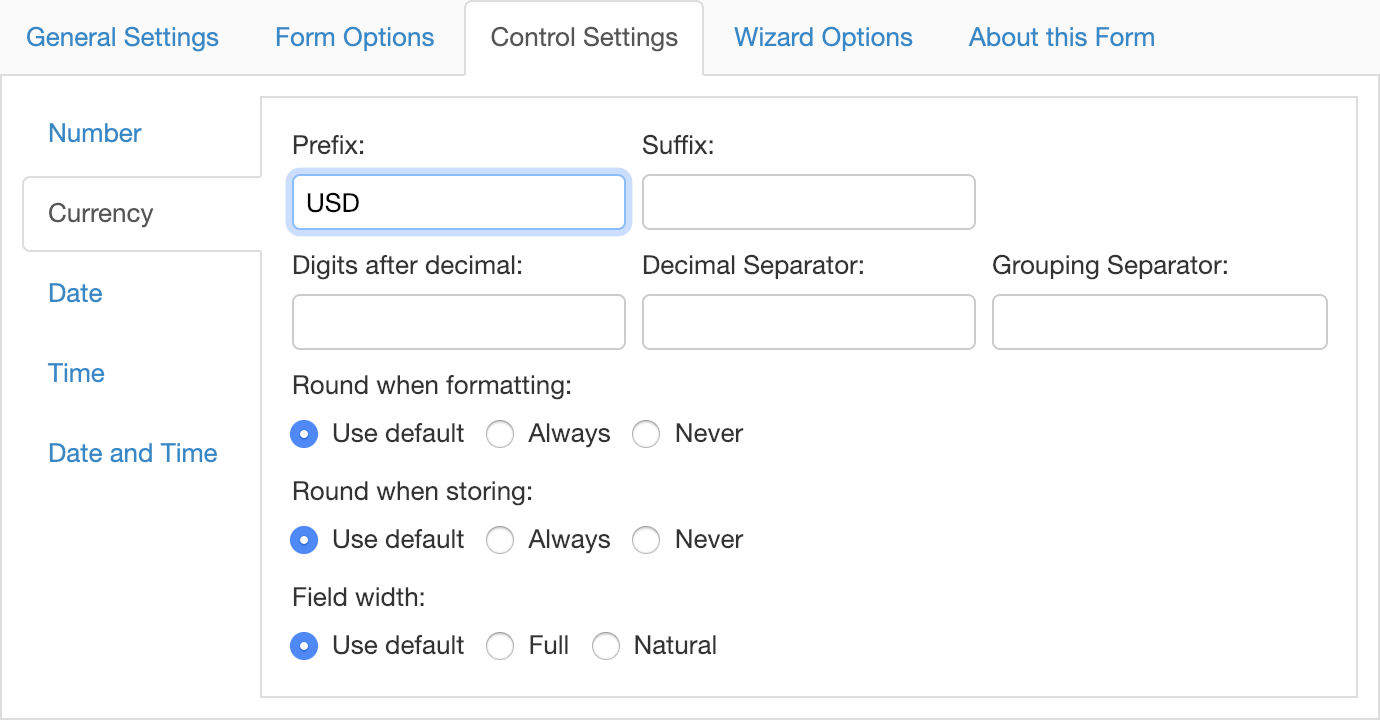Select Full field width option
Viewport: 1380px width, 720px height.
pyautogui.click(x=500, y=646)
